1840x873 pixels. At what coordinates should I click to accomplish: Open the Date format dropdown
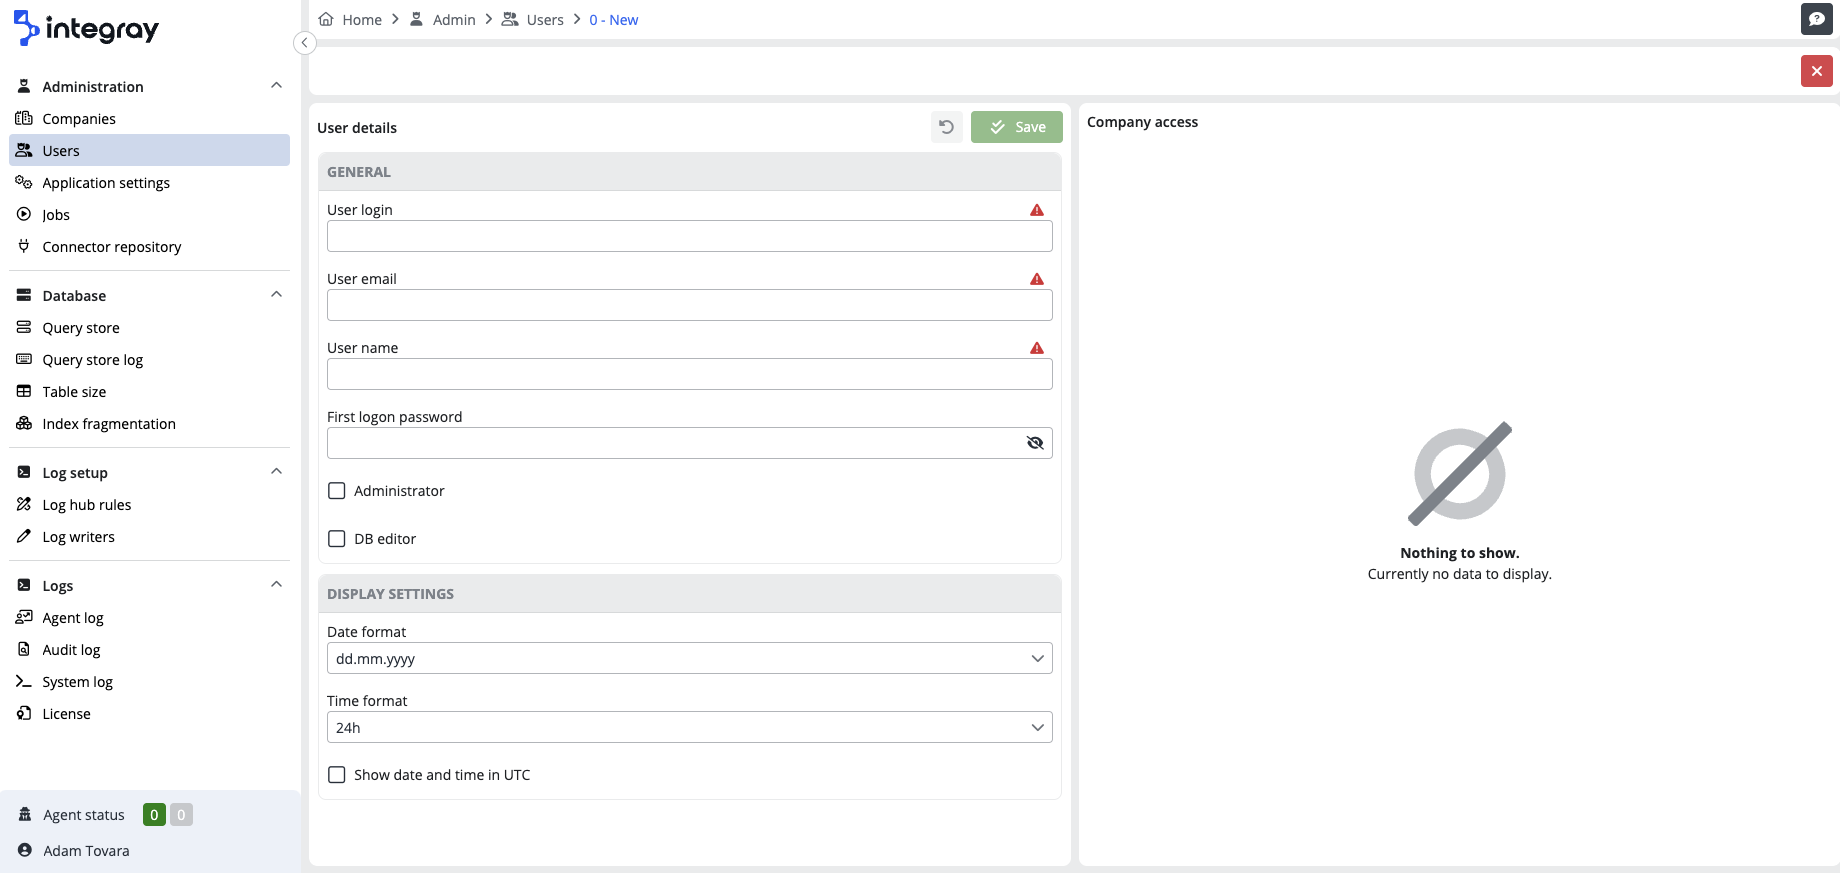point(689,658)
